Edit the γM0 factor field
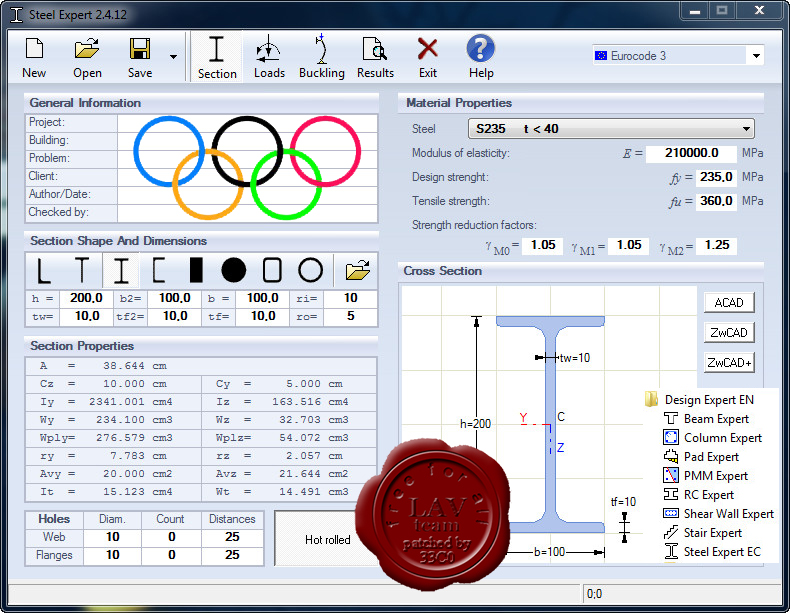Screen dimensions: 790x613 pos(543,245)
